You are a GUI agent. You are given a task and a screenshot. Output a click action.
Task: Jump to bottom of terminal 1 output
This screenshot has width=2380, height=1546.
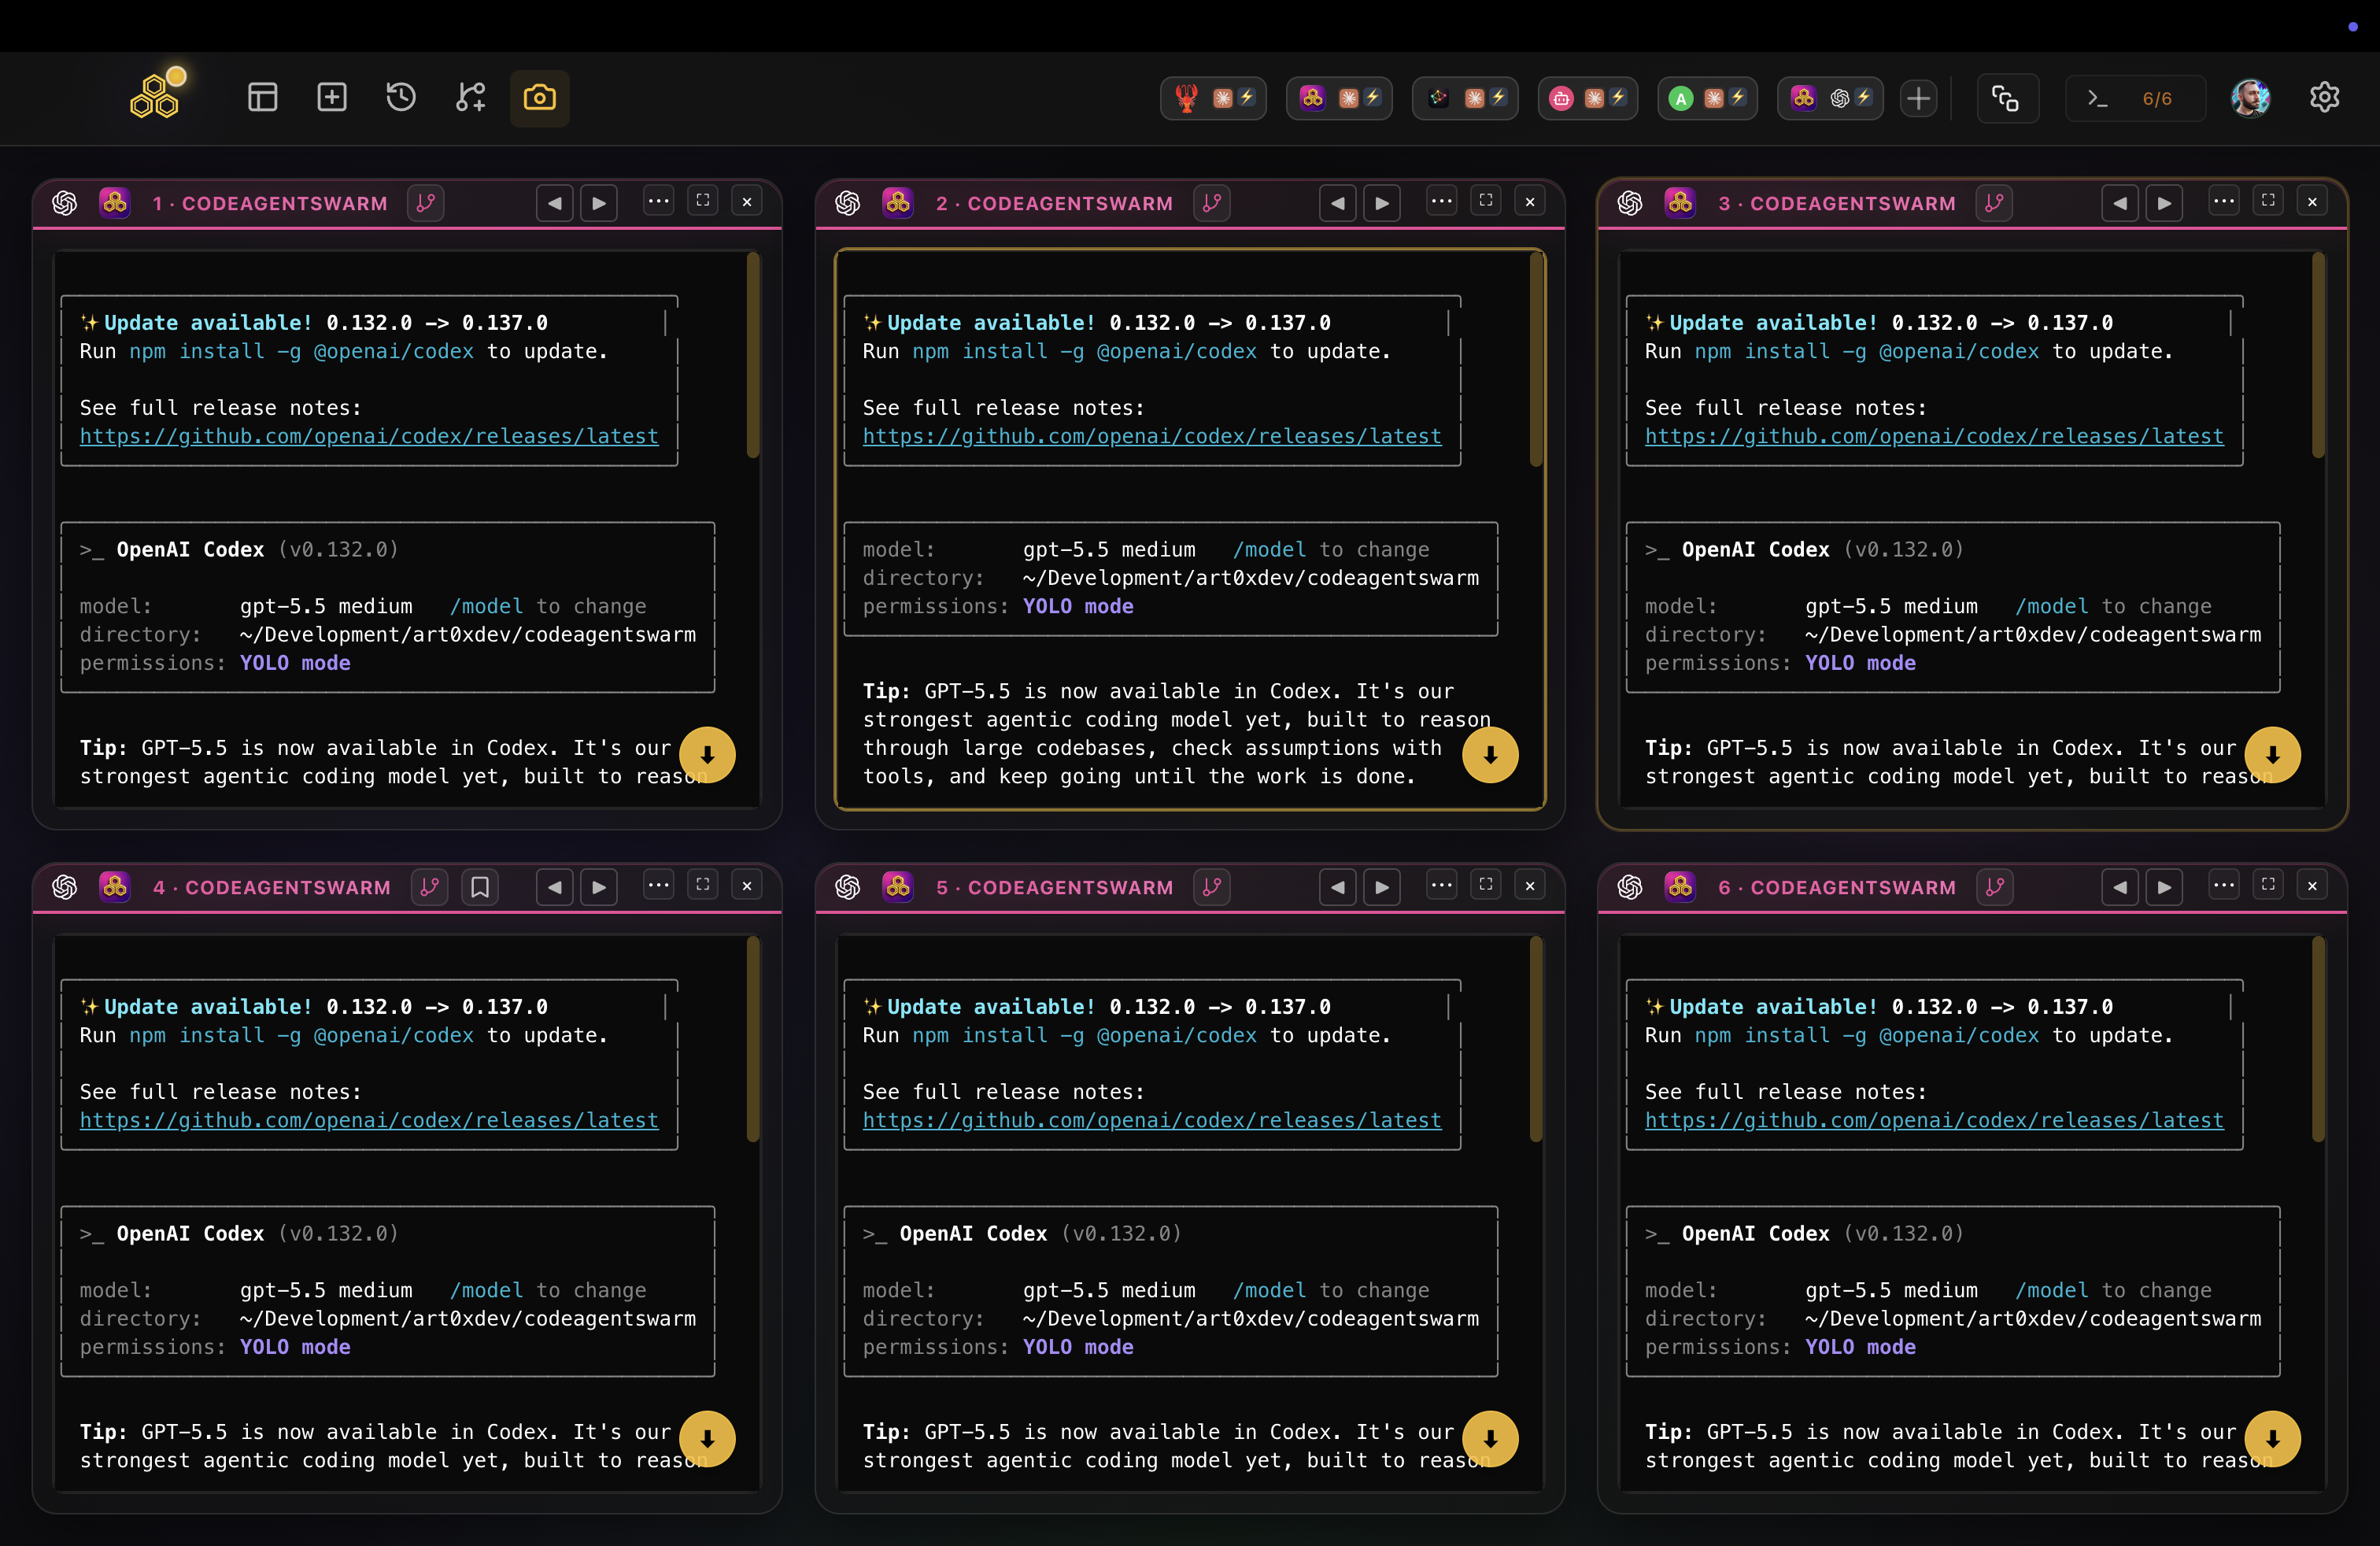tap(707, 755)
